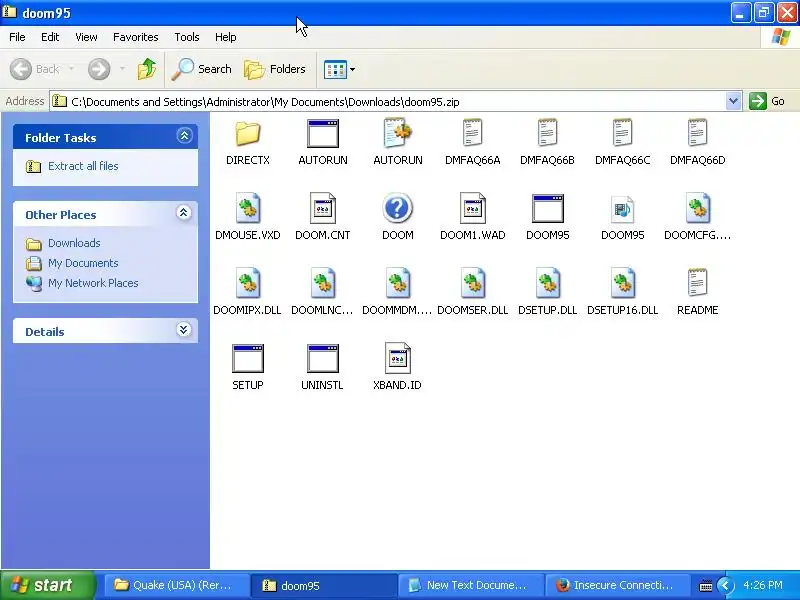800x600 pixels.
Task: Select the DOOMCFG file icon
Action: coord(697,208)
